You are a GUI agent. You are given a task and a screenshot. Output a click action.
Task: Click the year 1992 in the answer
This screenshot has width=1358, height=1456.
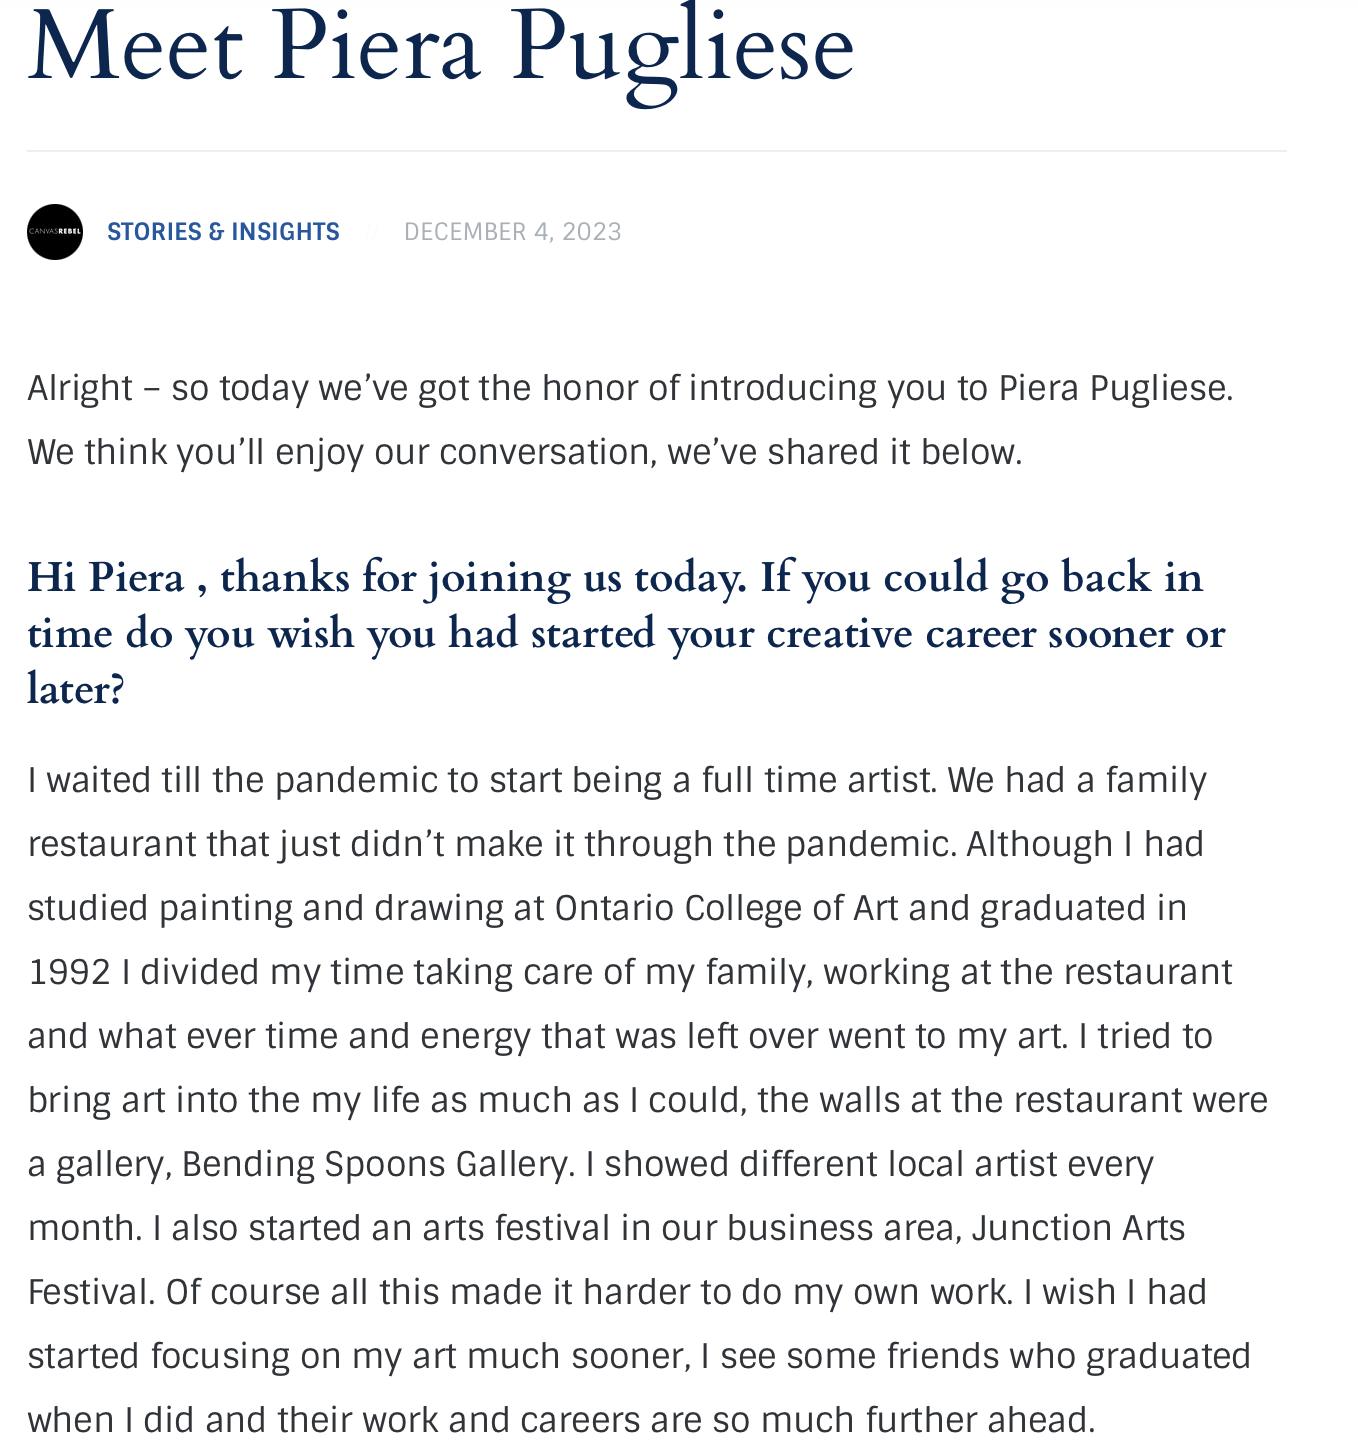click(69, 972)
